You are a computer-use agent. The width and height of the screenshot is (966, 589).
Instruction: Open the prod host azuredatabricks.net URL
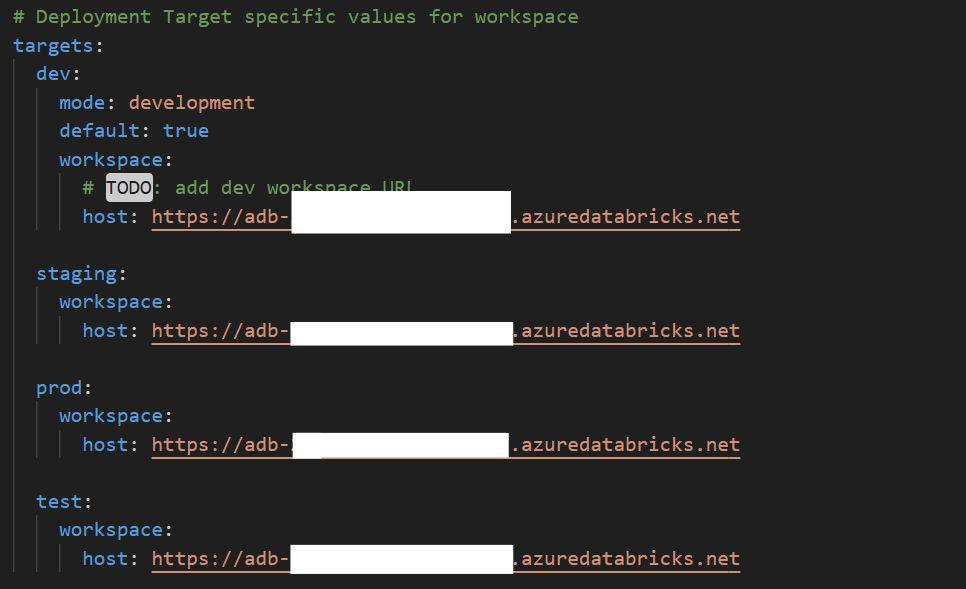tap(445, 445)
